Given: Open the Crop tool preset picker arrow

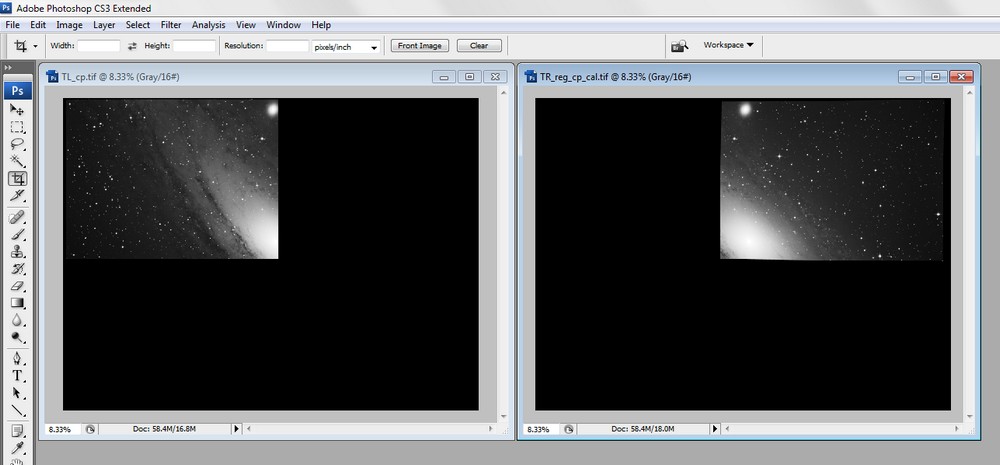Looking at the screenshot, I should point(35,46).
